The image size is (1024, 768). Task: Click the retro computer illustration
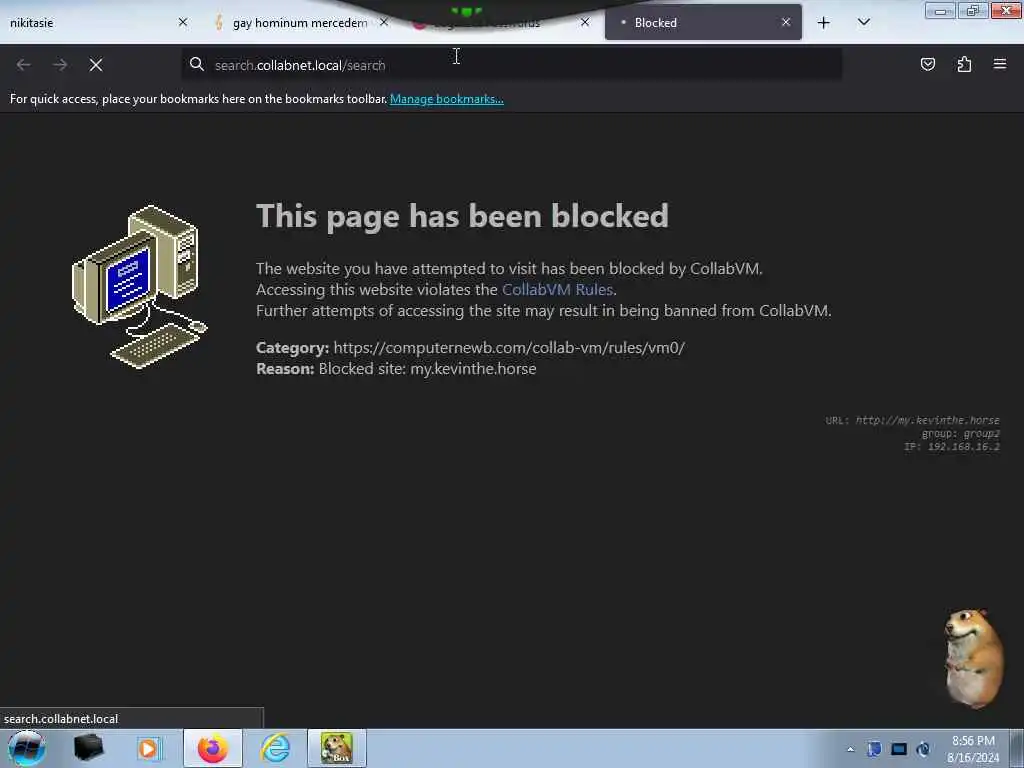point(139,287)
